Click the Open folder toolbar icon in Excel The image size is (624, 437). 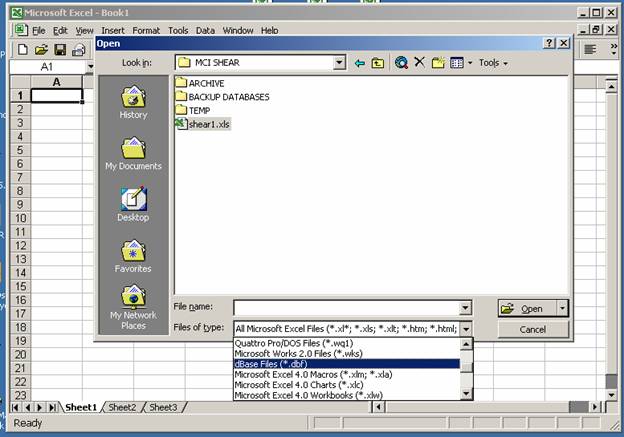[41, 50]
